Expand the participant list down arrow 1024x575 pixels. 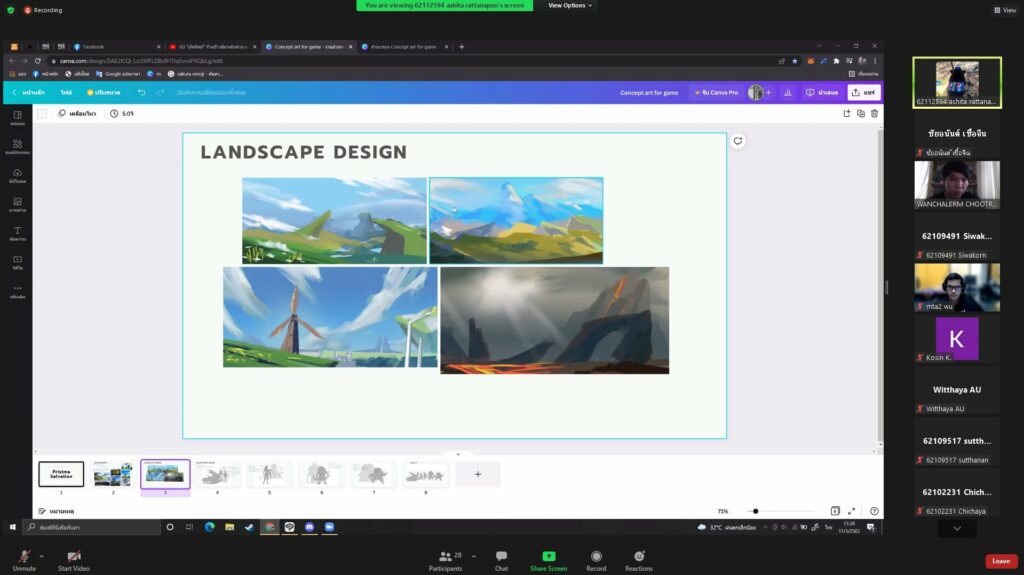[x=957, y=528]
